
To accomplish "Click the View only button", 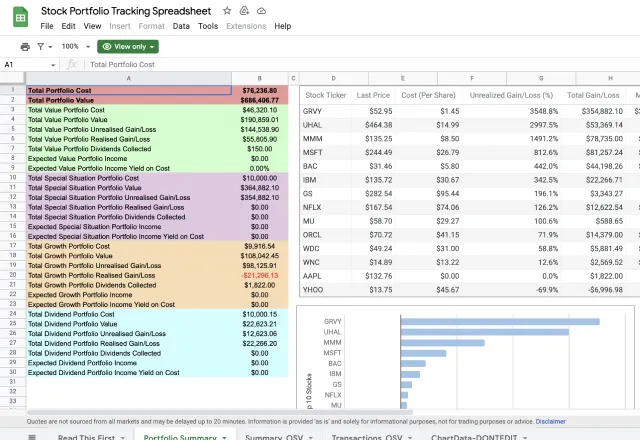I will point(128,47).
